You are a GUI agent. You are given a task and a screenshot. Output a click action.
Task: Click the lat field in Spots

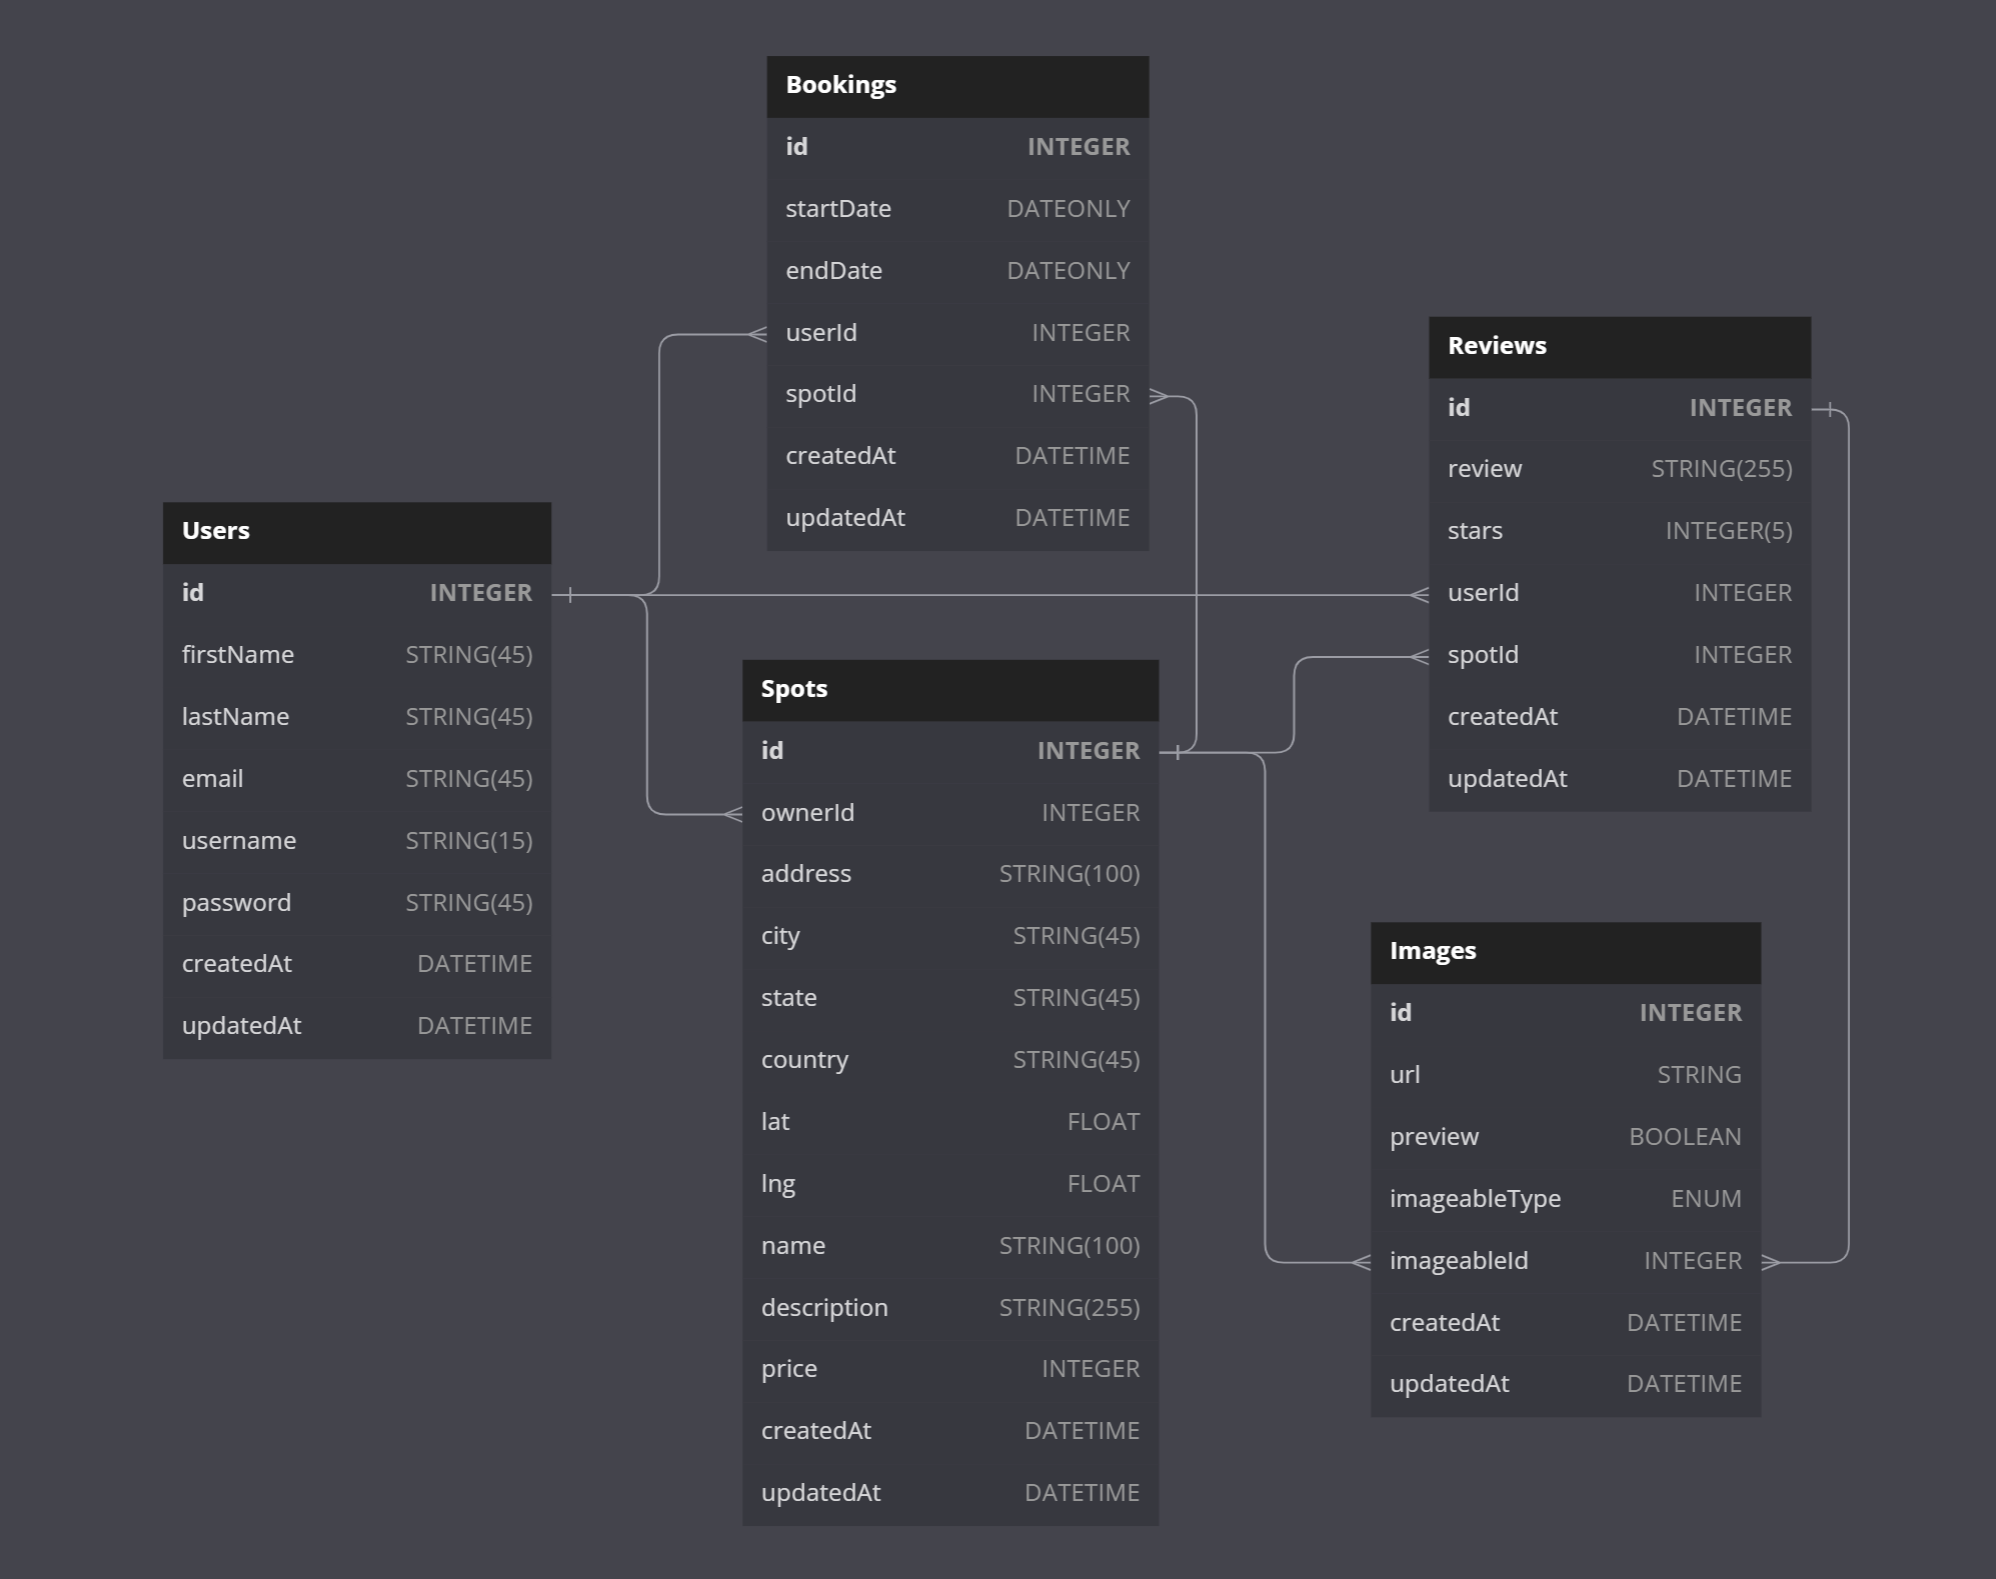pos(949,1122)
